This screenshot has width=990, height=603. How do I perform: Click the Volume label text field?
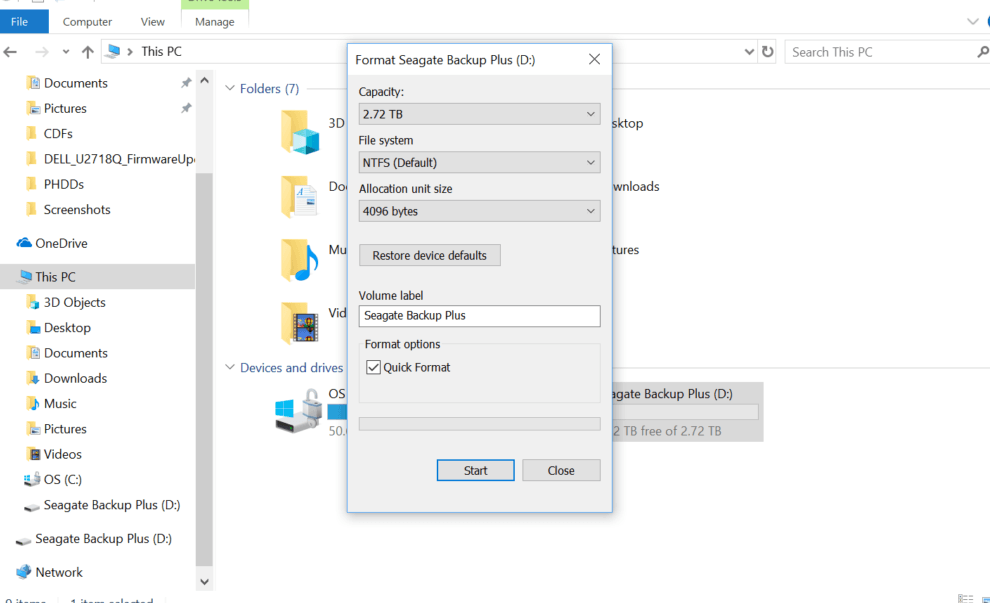[x=479, y=316]
